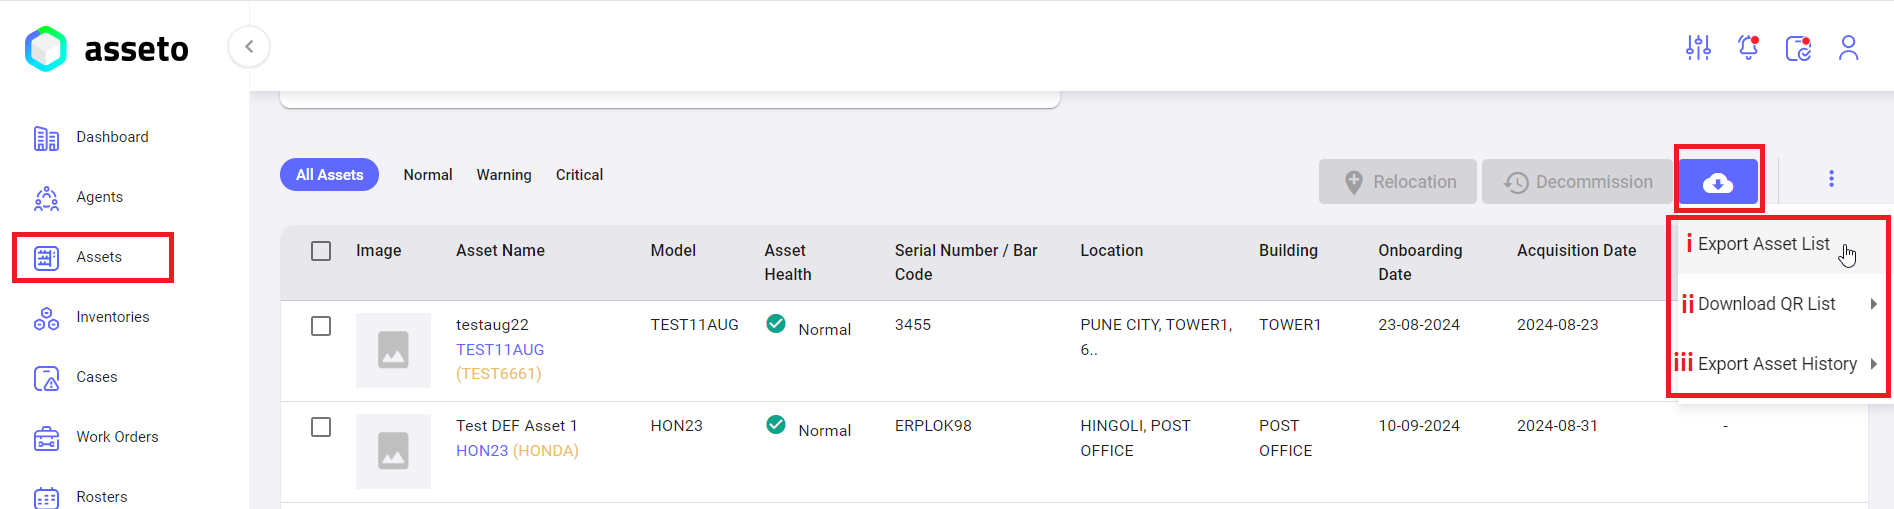1894x509 pixels.
Task: Open Work Orders from the sidebar
Action: pyautogui.click(x=117, y=437)
